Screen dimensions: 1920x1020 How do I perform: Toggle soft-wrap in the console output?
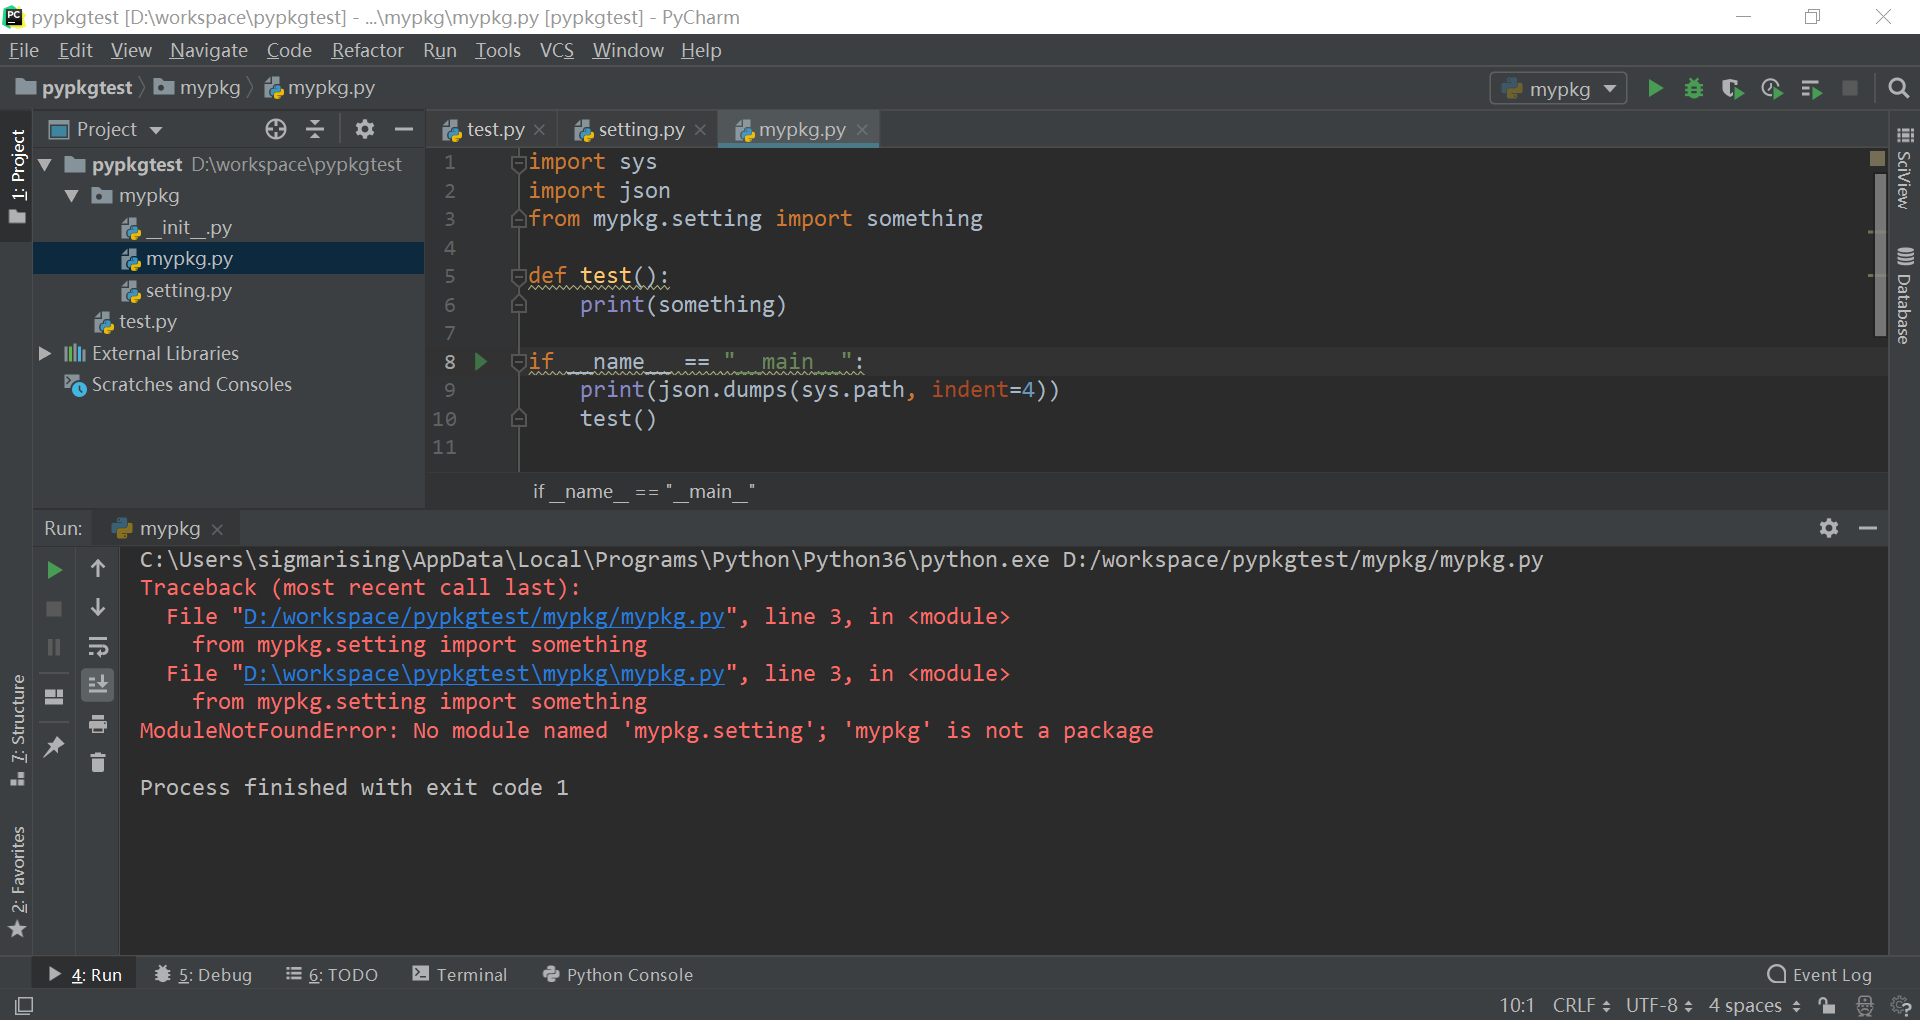click(98, 647)
